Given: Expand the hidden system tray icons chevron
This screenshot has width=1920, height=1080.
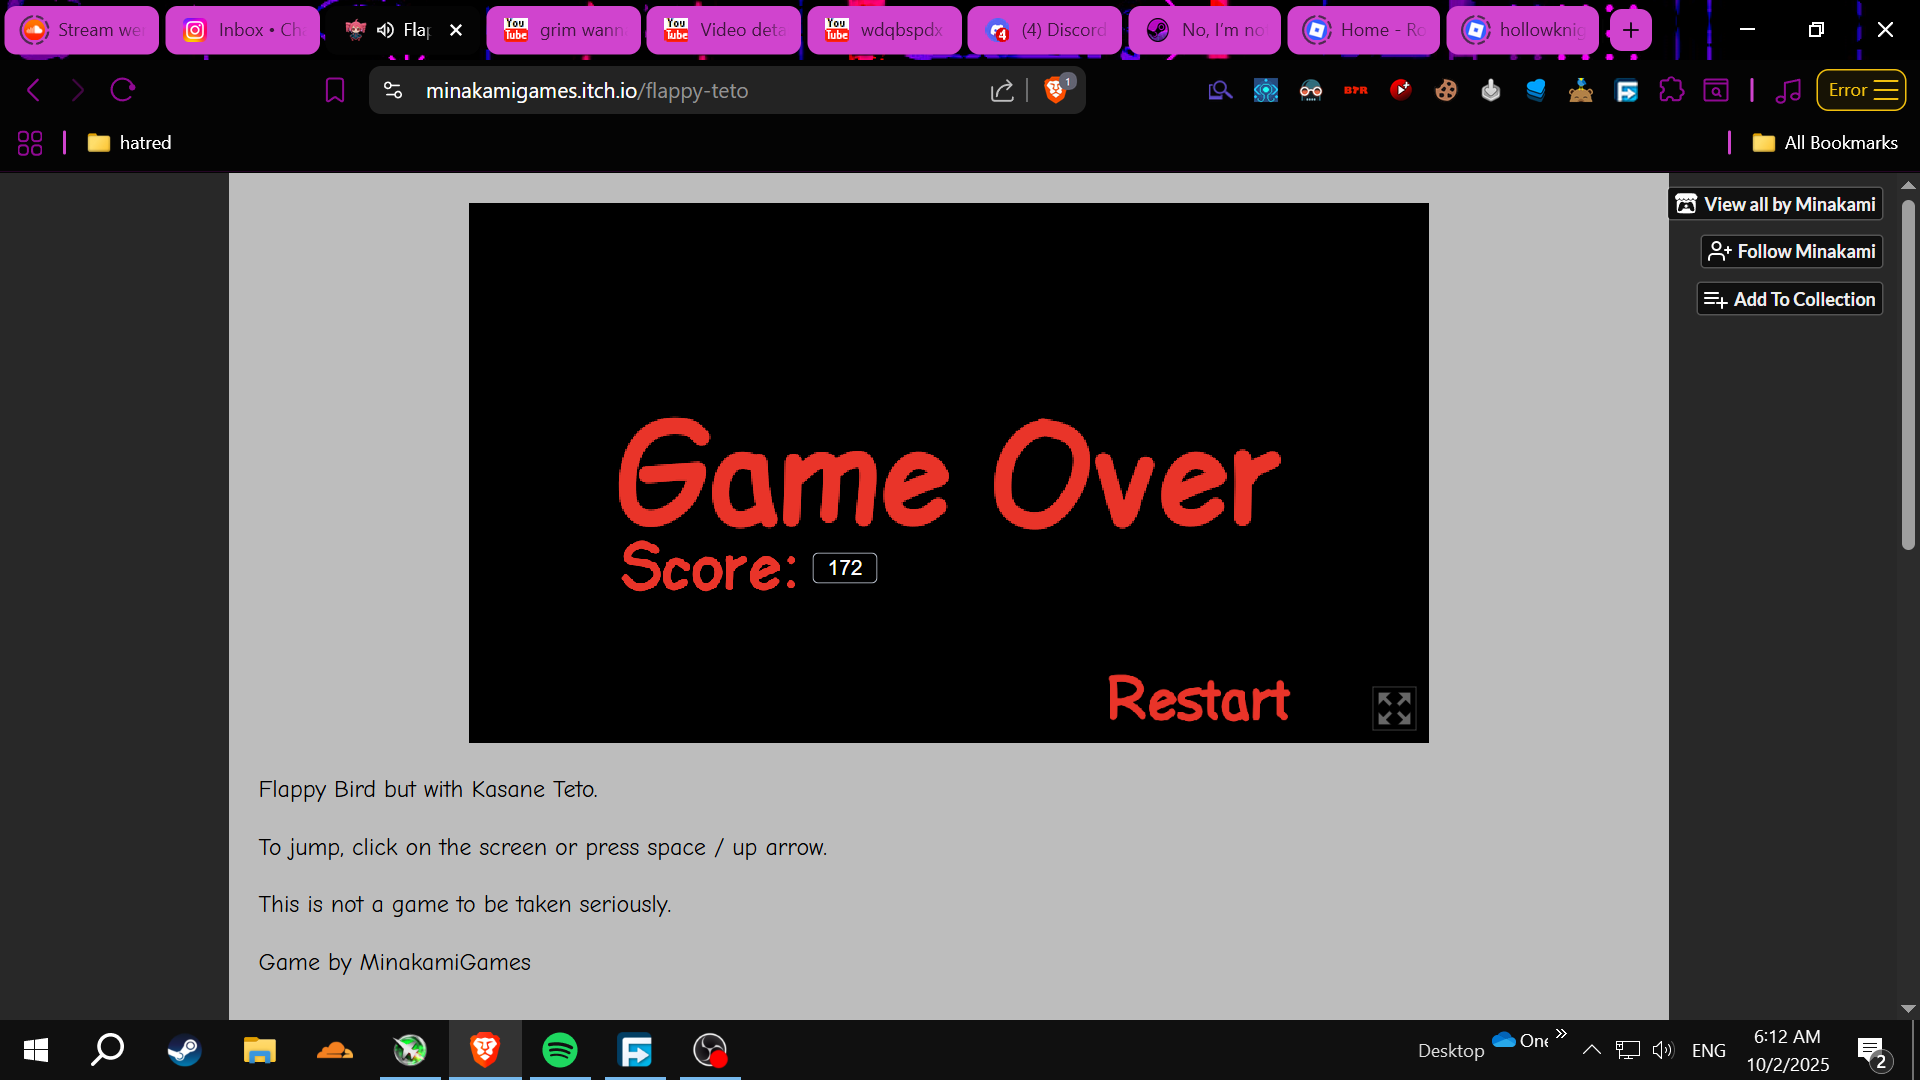Looking at the screenshot, I should click(1592, 1050).
